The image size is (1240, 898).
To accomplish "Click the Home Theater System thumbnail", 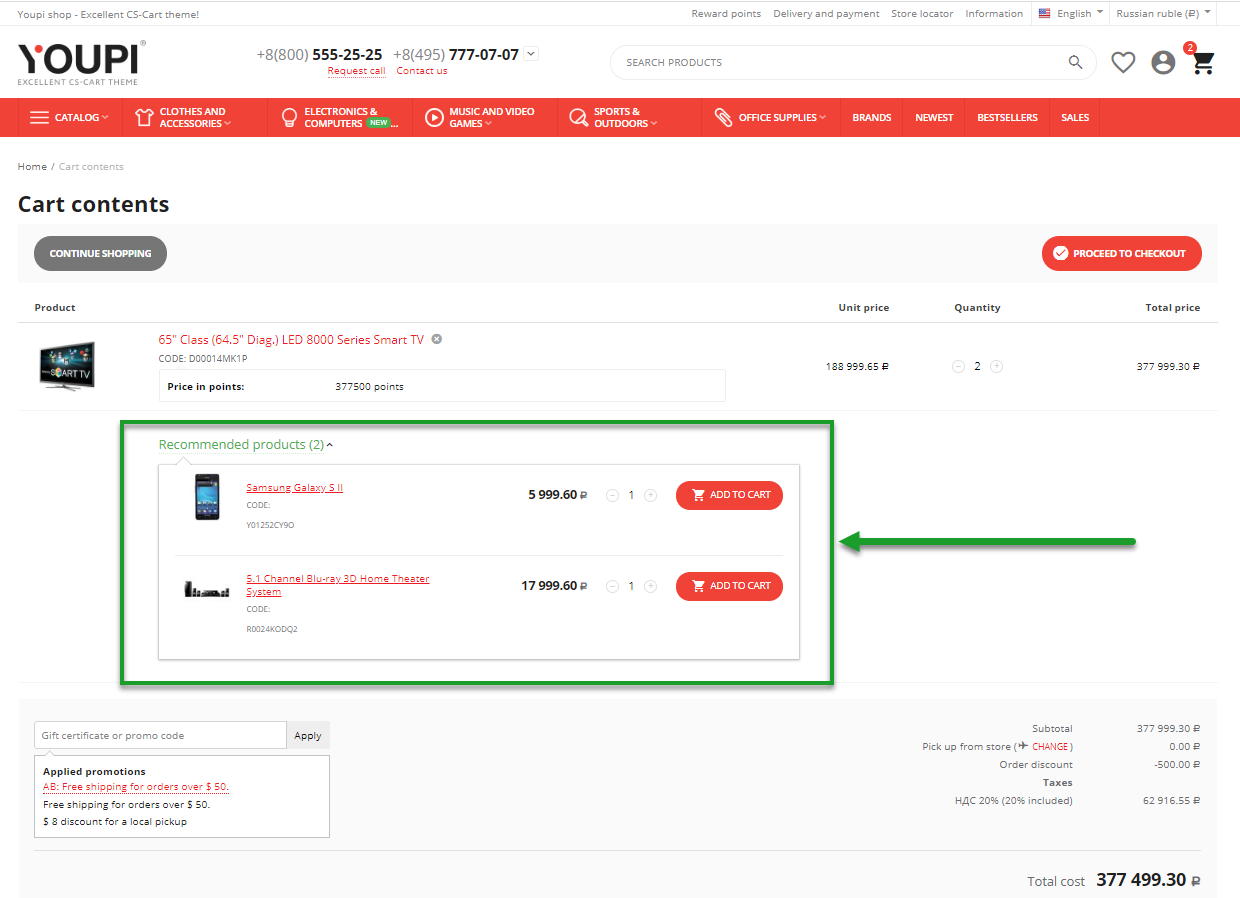I will (207, 589).
